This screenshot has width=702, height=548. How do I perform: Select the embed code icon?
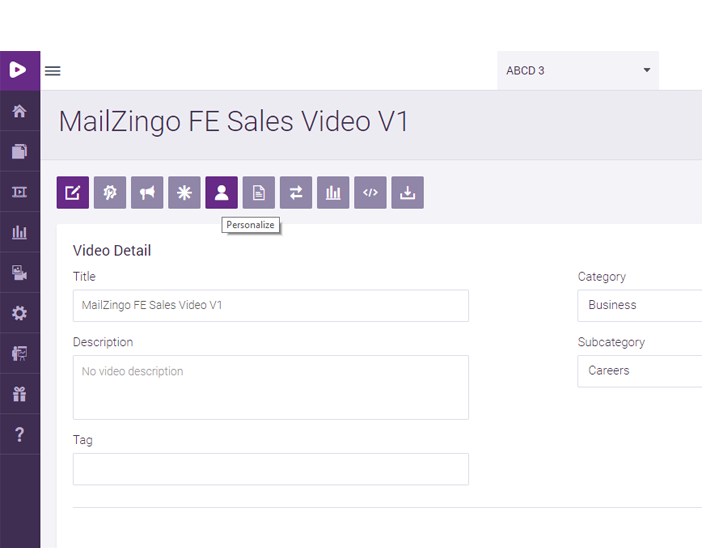[370, 193]
